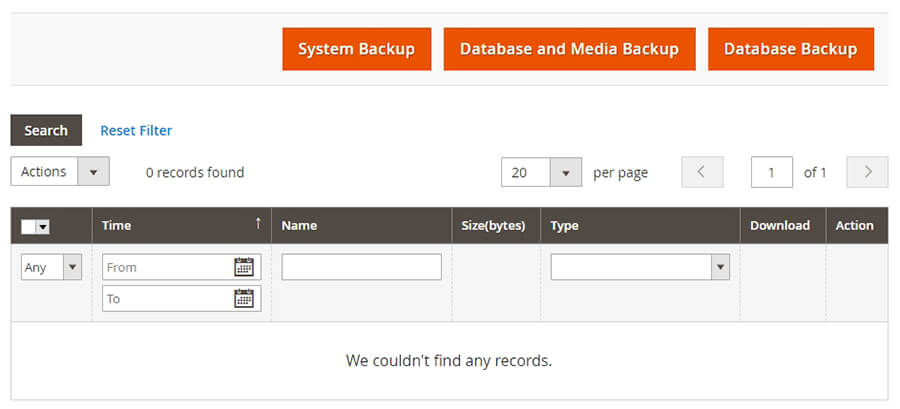Open calendar picker for To date
This screenshot has width=900, height=409.
pos(244,298)
